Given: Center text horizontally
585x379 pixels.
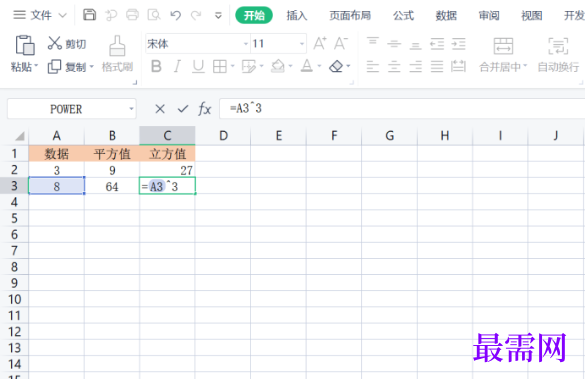Looking at the screenshot, I should [x=394, y=66].
